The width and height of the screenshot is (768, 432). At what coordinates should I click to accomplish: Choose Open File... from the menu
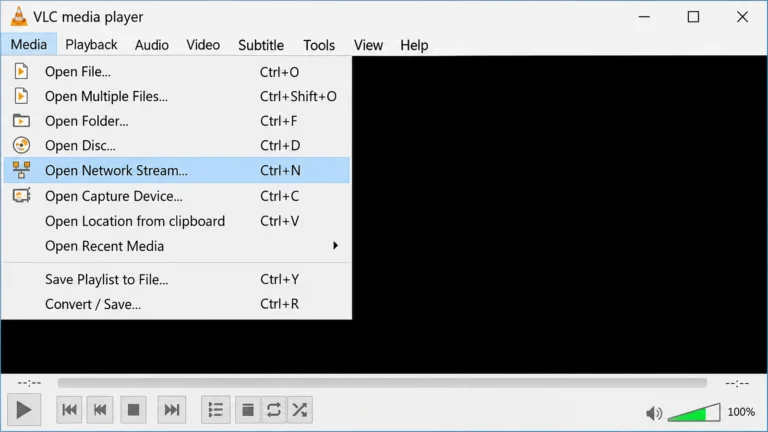[177, 72]
